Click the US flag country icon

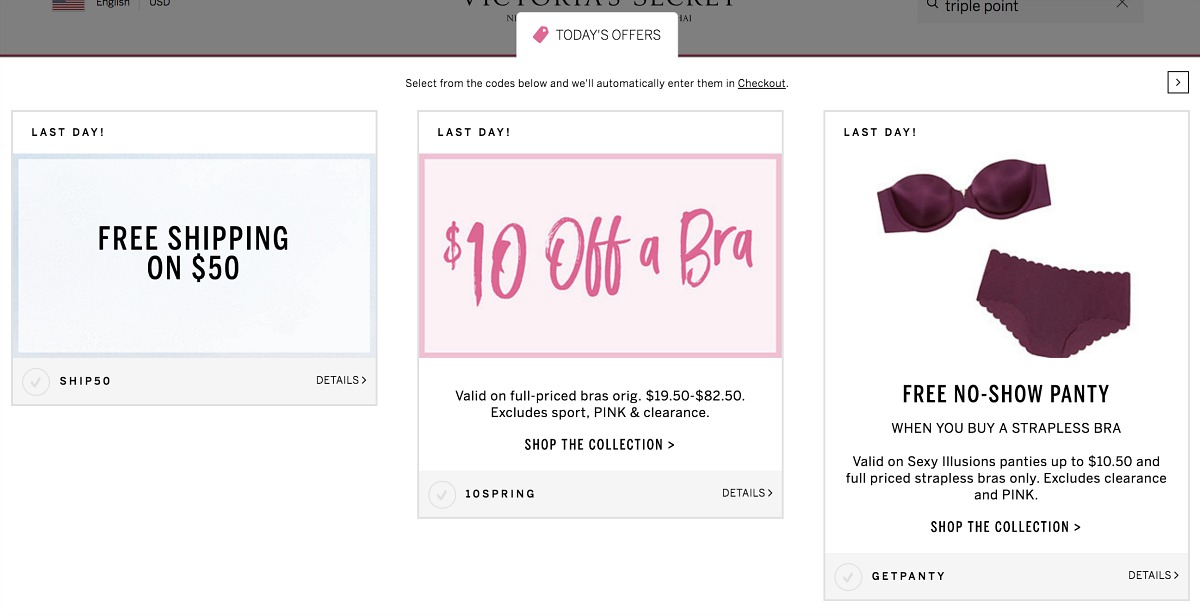pyautogui.click(x=68, y=4)
